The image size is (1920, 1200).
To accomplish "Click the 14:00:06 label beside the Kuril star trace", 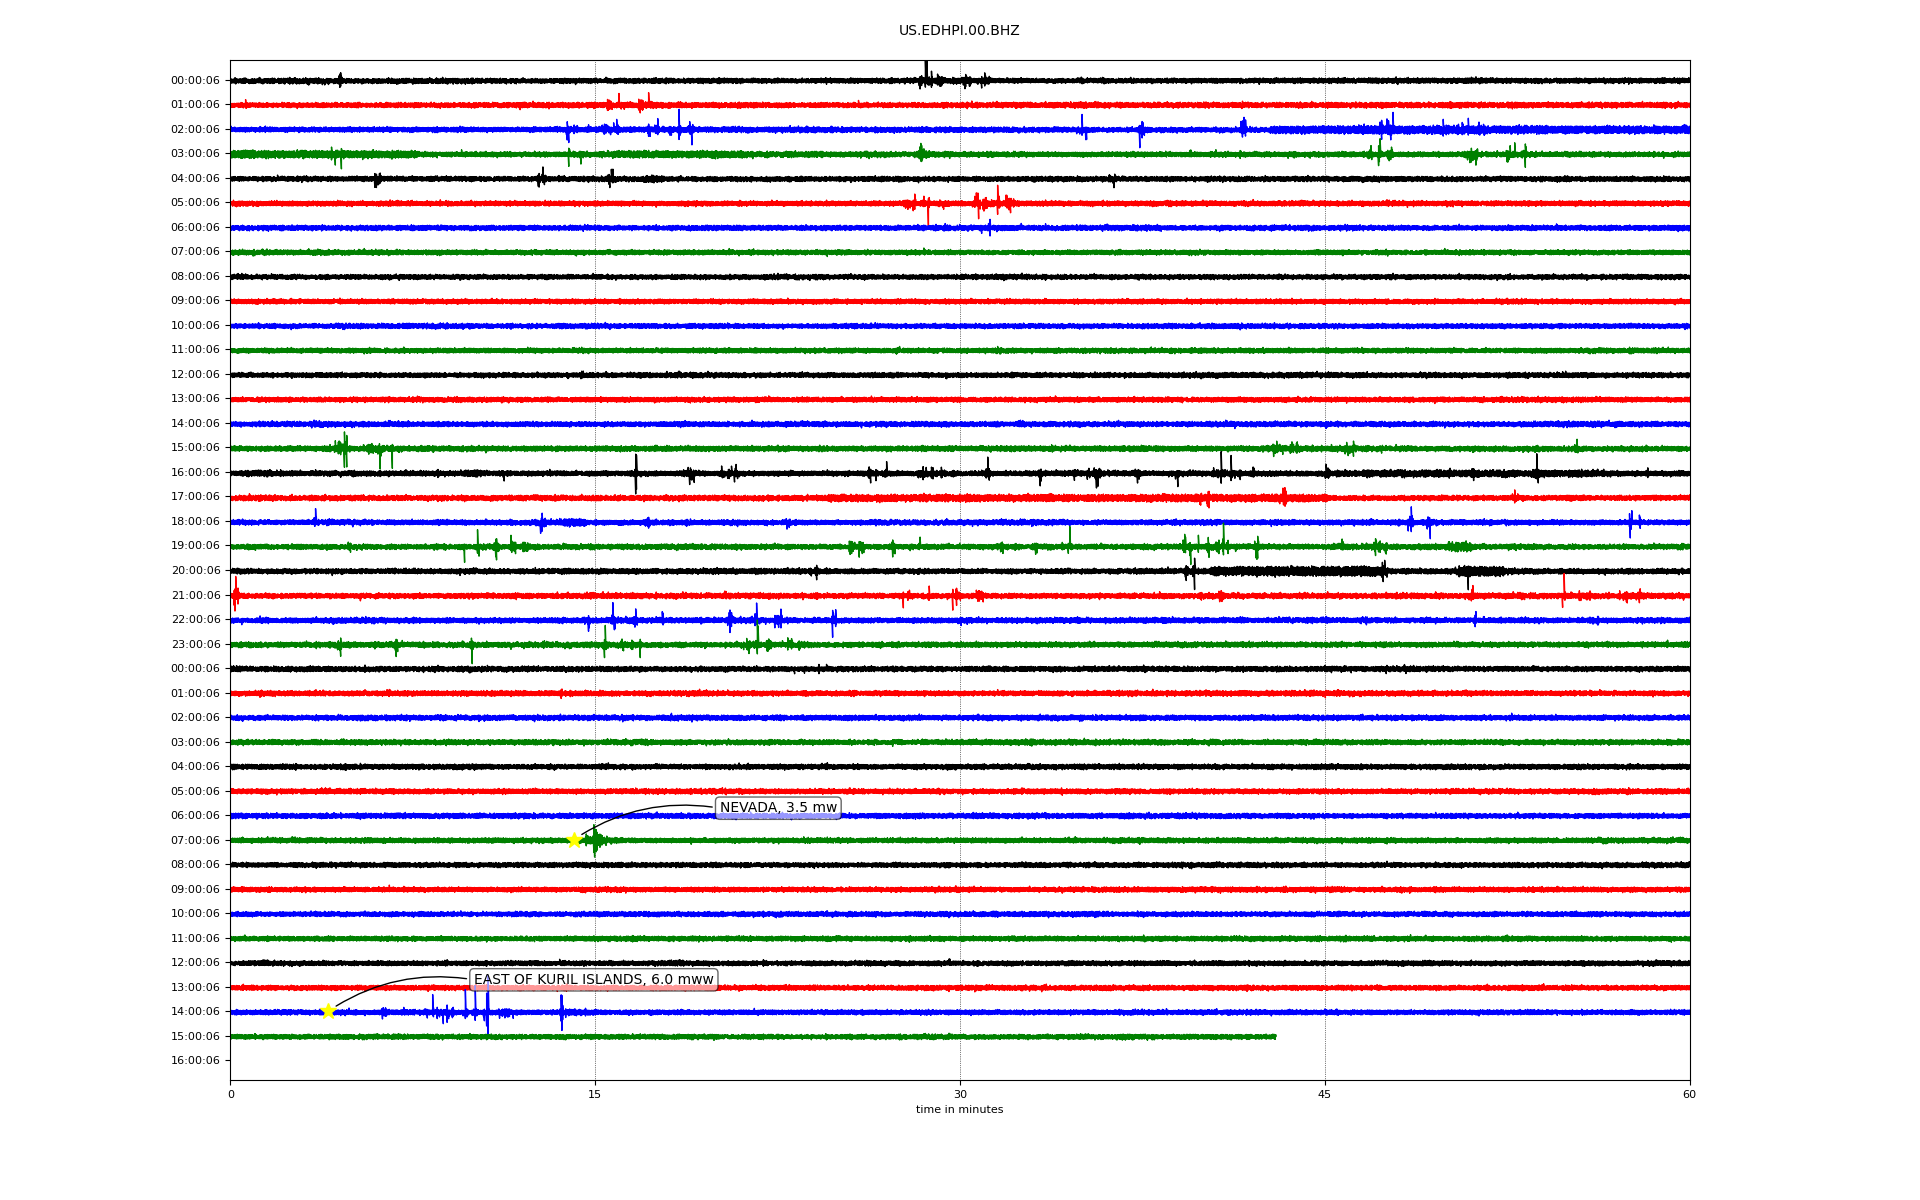I will [195, 1012].
